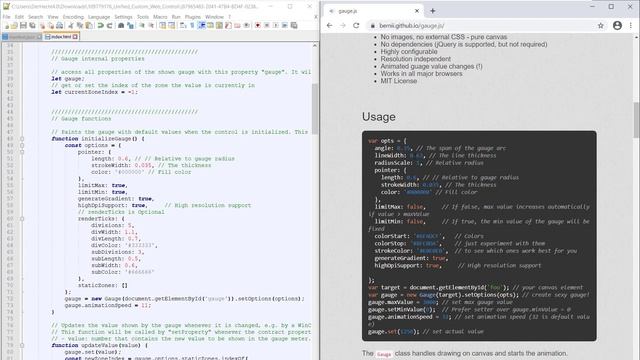Click the 'Usage' heading on the page

pos(378,117)
